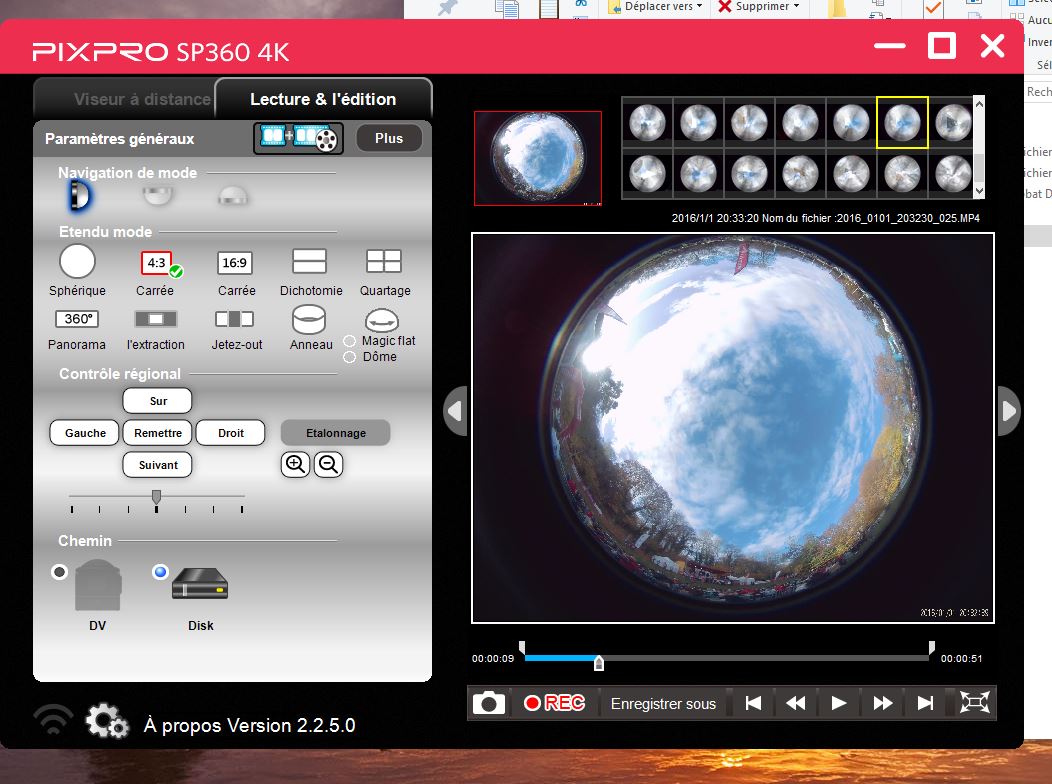Screen dimensions: 1052x784
Task: Click the Disk drive icon
Action: pyautogui.click(x=200, y=583)
